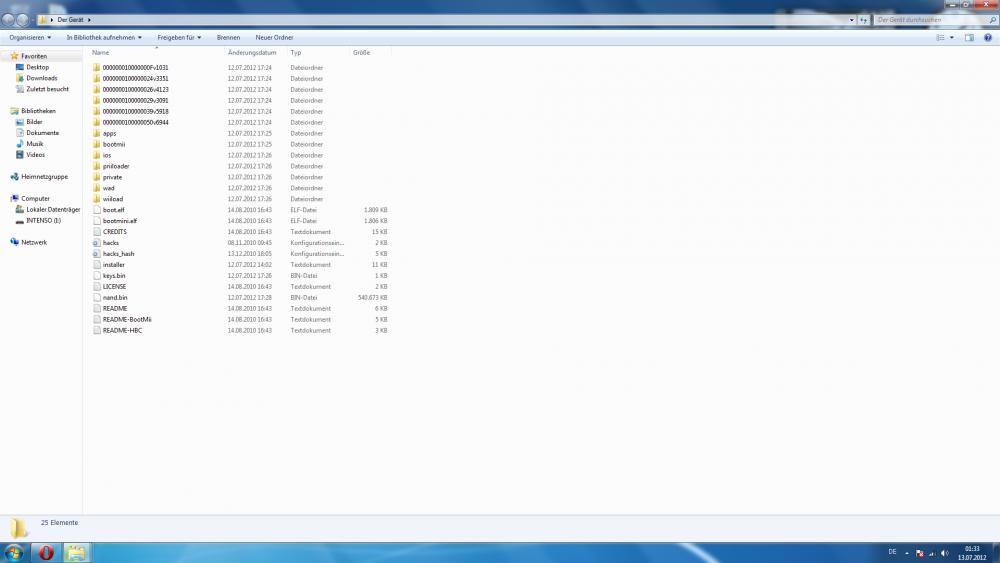
Task: Click the Forward navigation arrow button
Action: point(22,19)
